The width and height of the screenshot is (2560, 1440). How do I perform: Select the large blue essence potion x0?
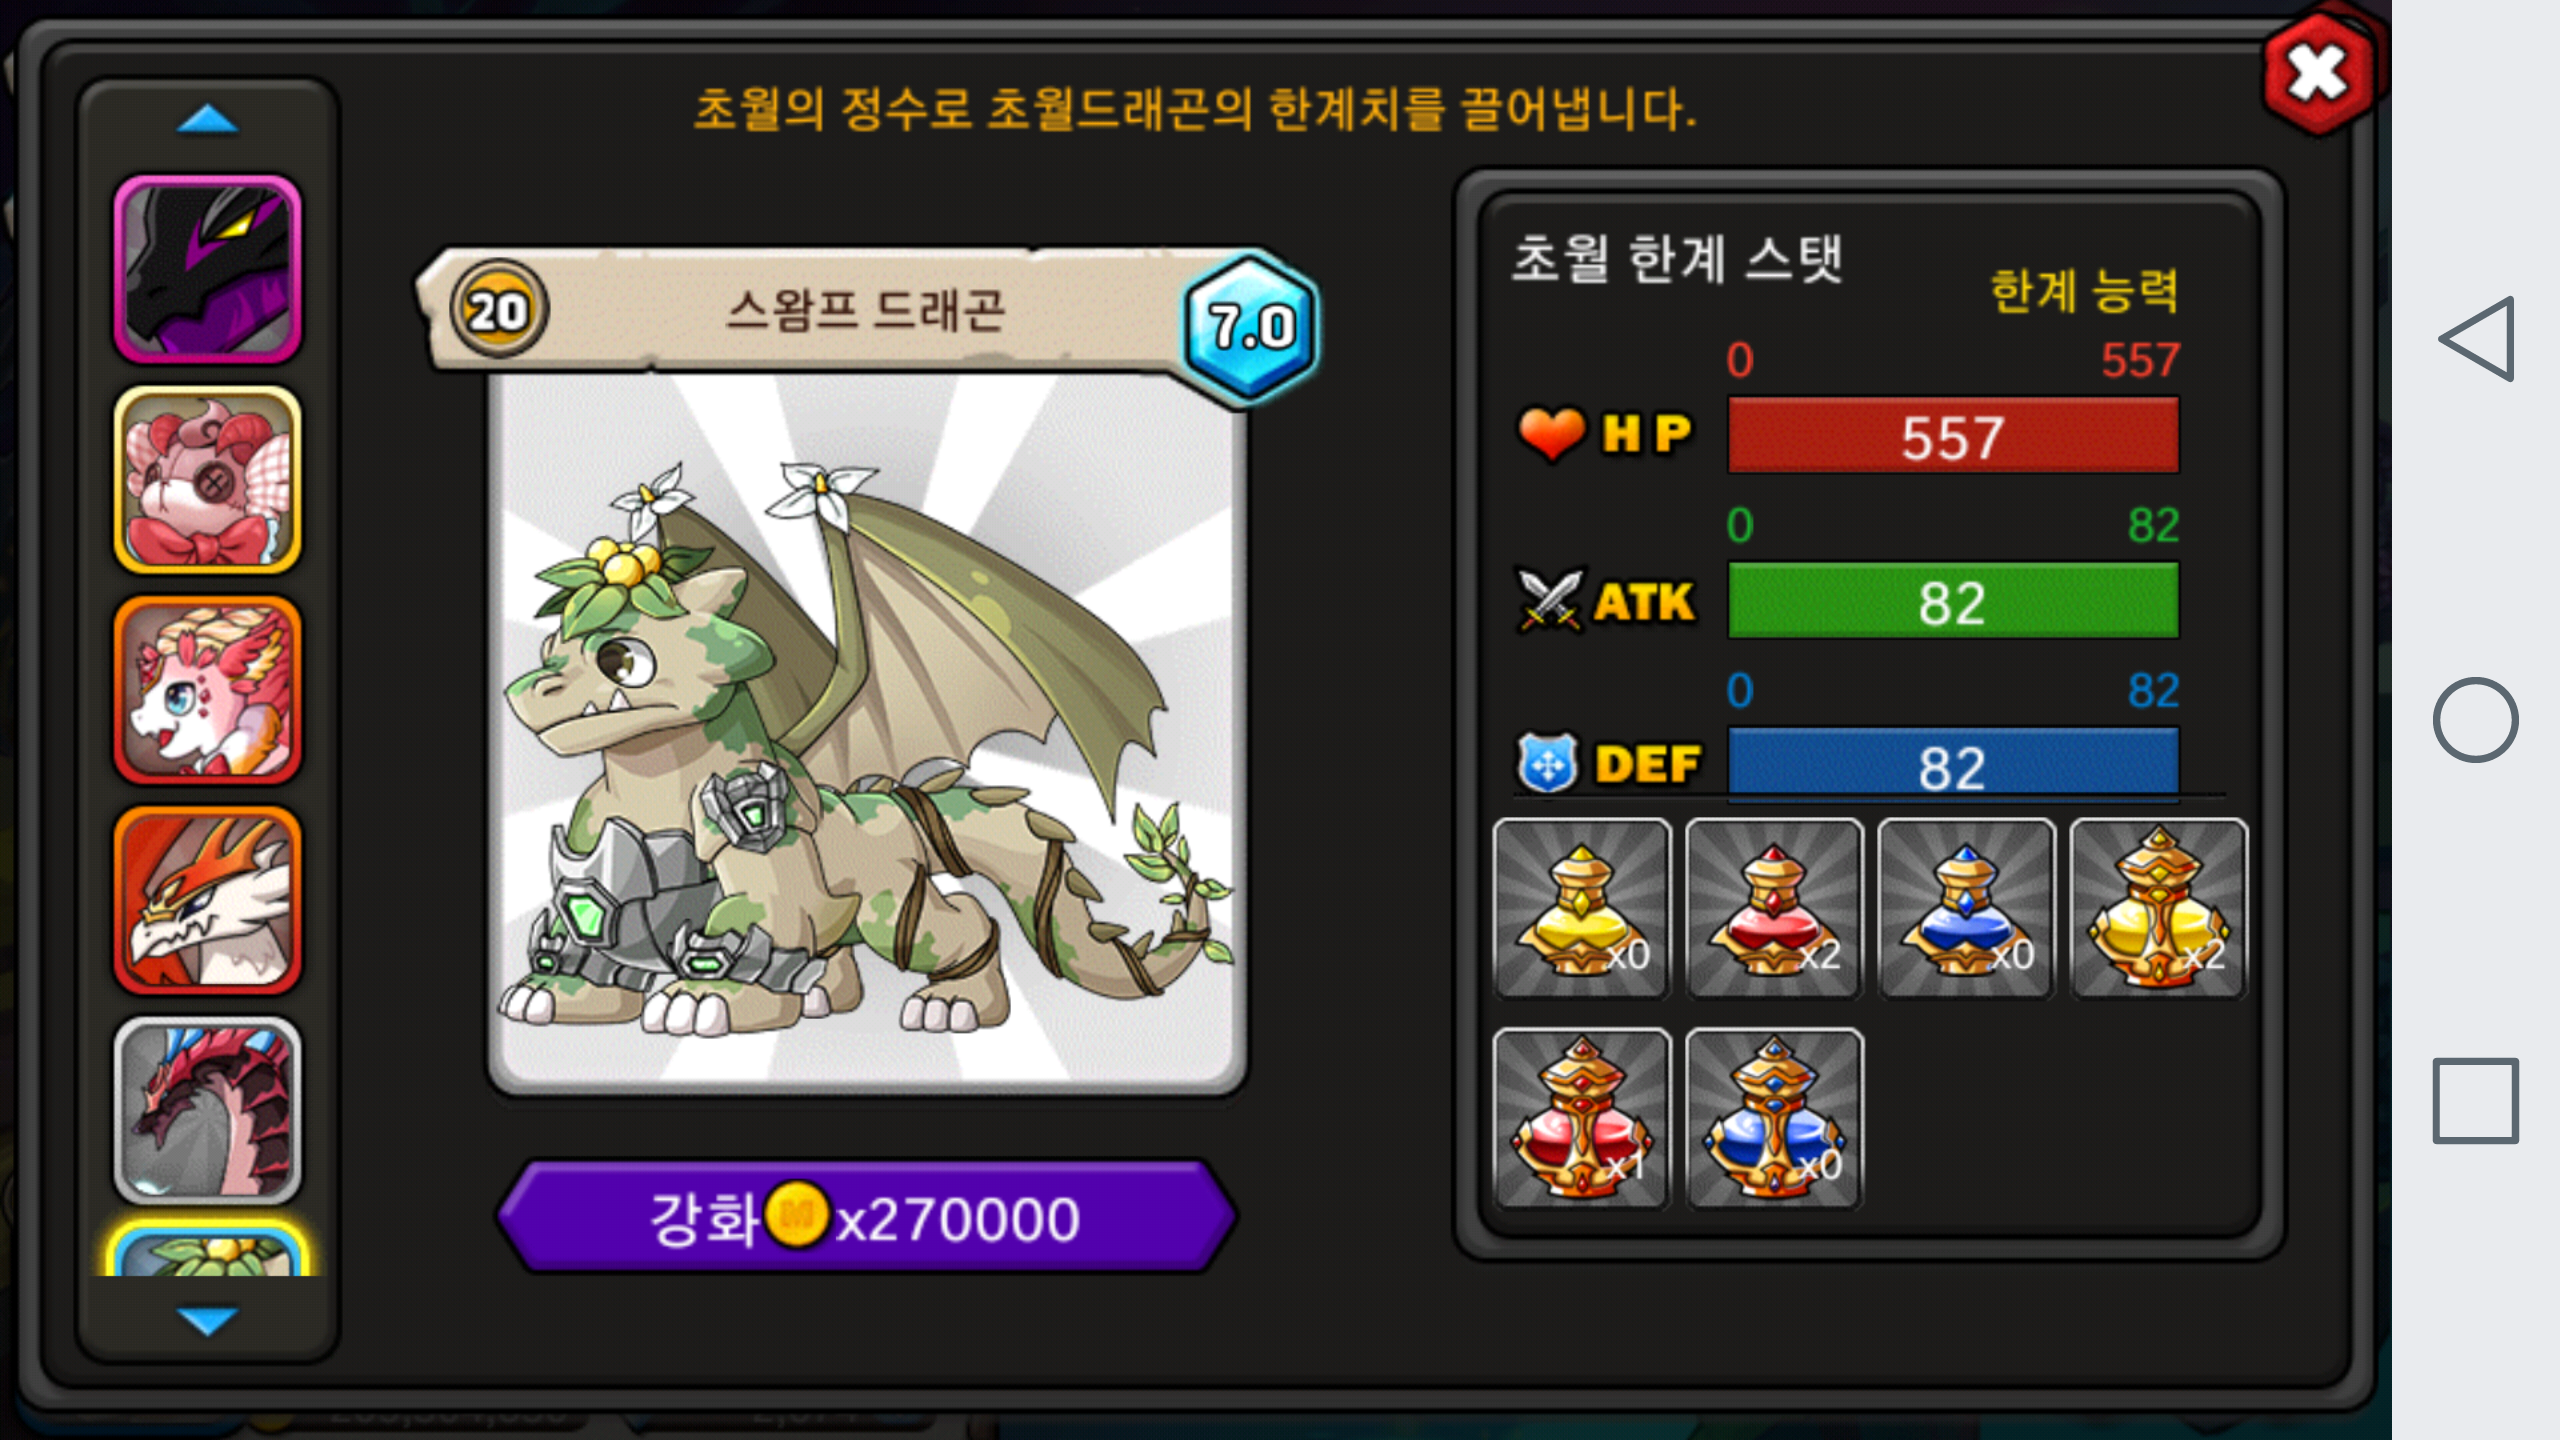pos(1774,1118)
